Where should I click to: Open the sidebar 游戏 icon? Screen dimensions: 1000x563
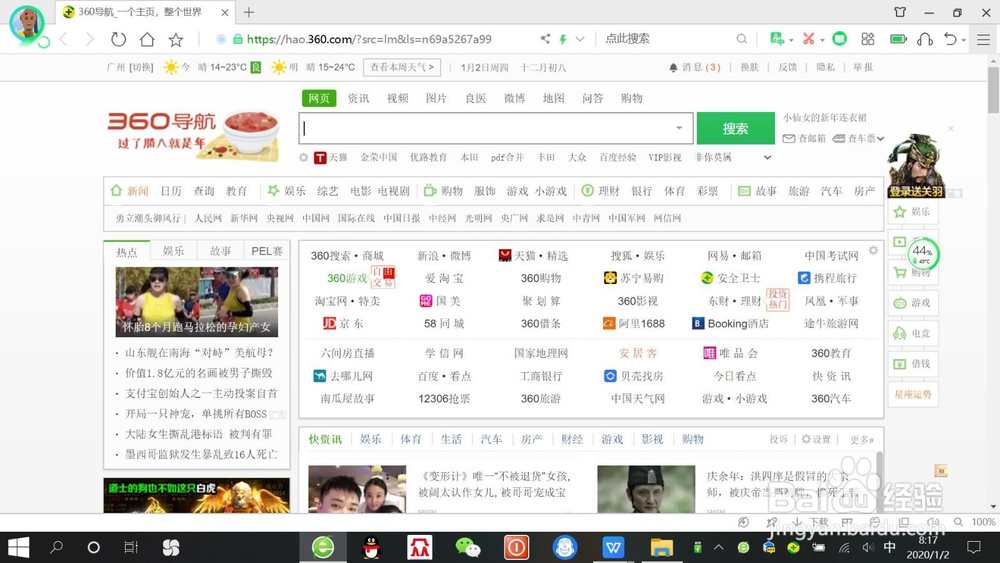click(900, 303)
